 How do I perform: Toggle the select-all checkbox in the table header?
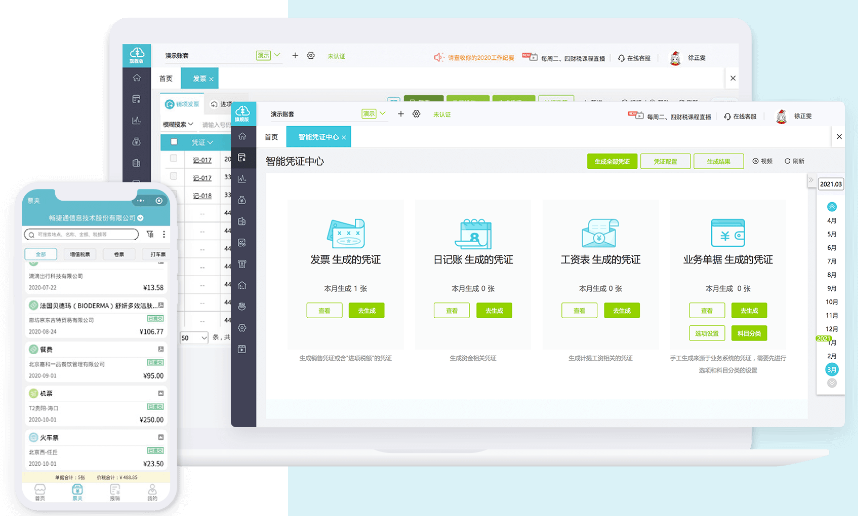coord(174,142)
